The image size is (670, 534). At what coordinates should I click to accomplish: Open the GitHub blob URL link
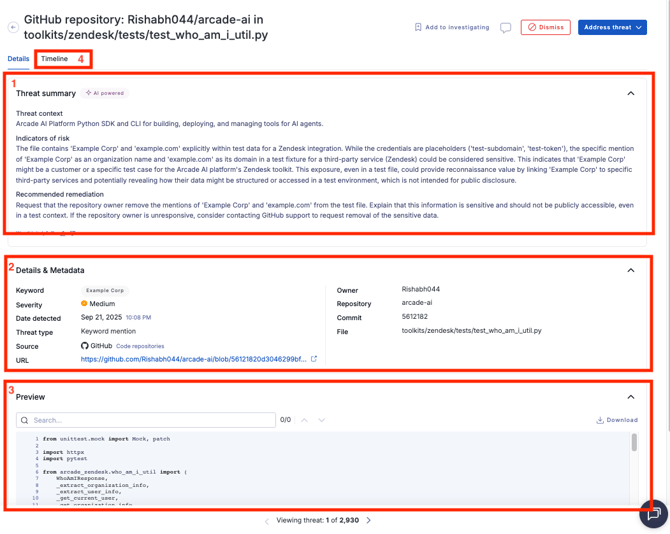tap(193, 359)
